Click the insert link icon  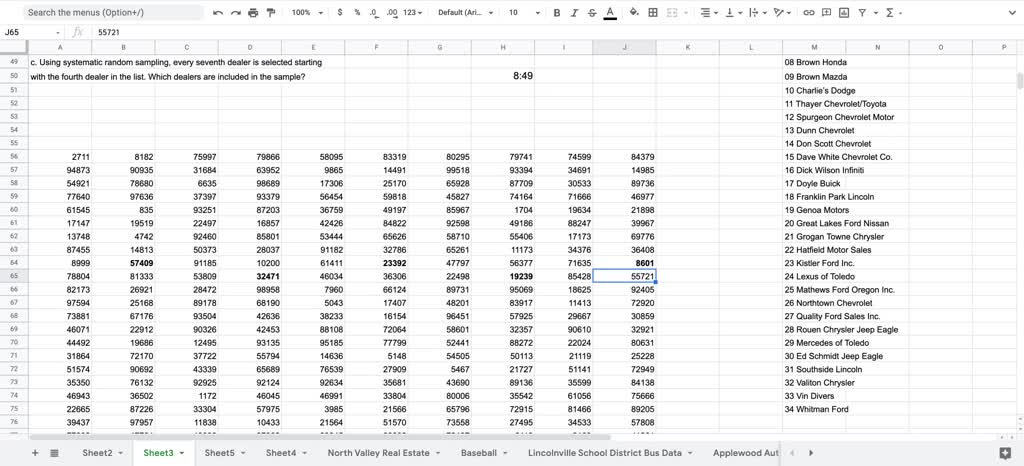[810, 13]
